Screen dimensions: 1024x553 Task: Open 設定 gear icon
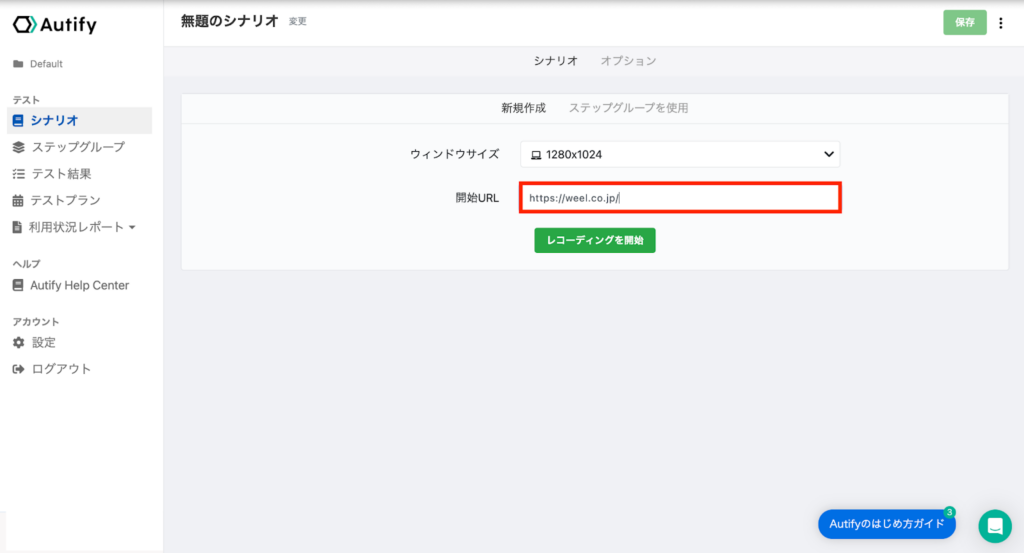[x=18, y=343]
